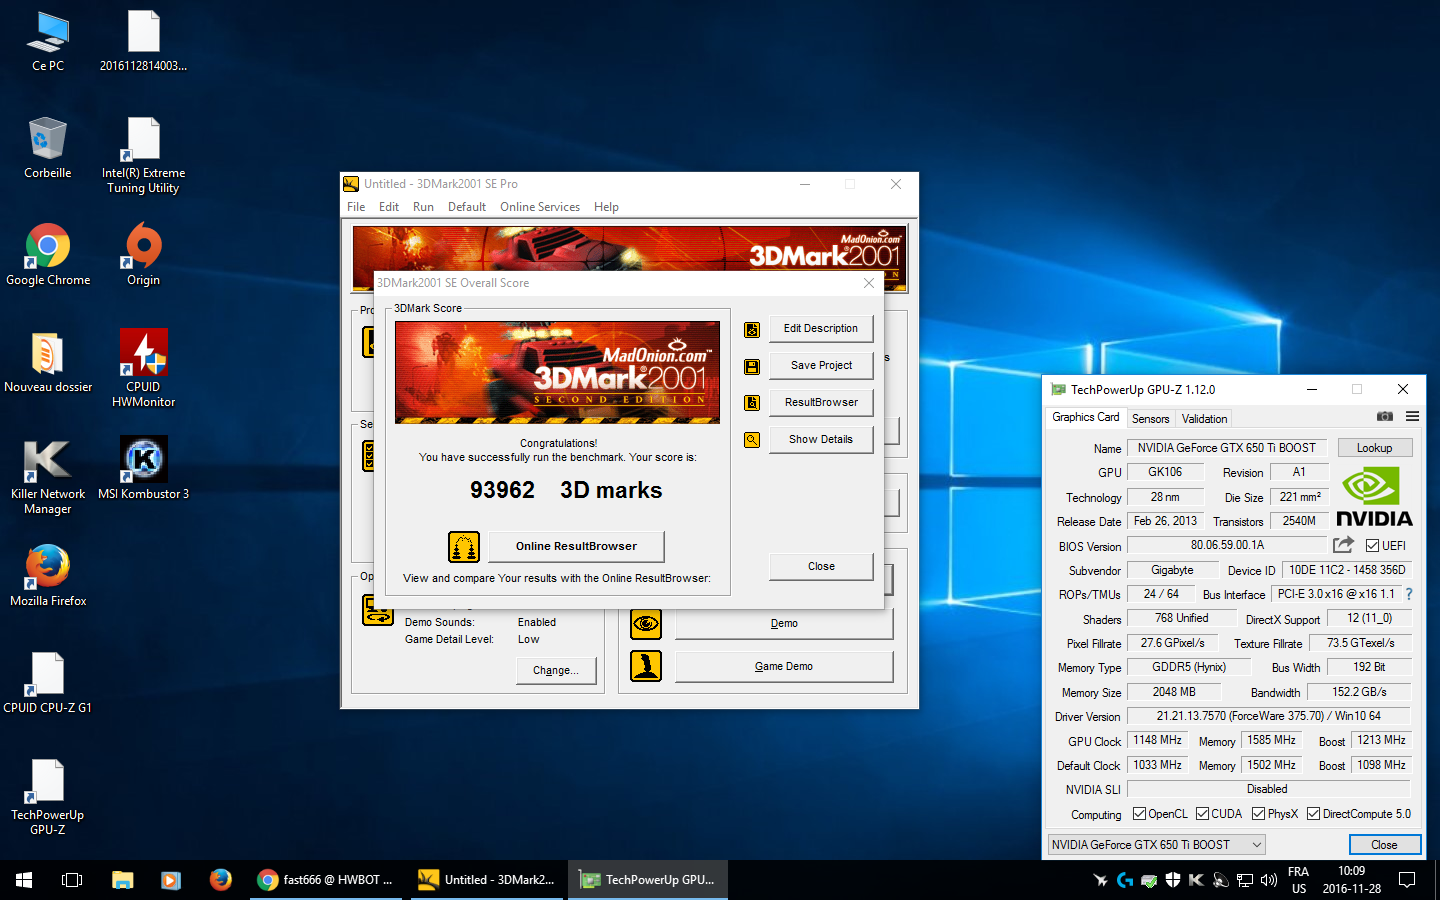
Task: Click the Game Demo button
Action: 784,667
